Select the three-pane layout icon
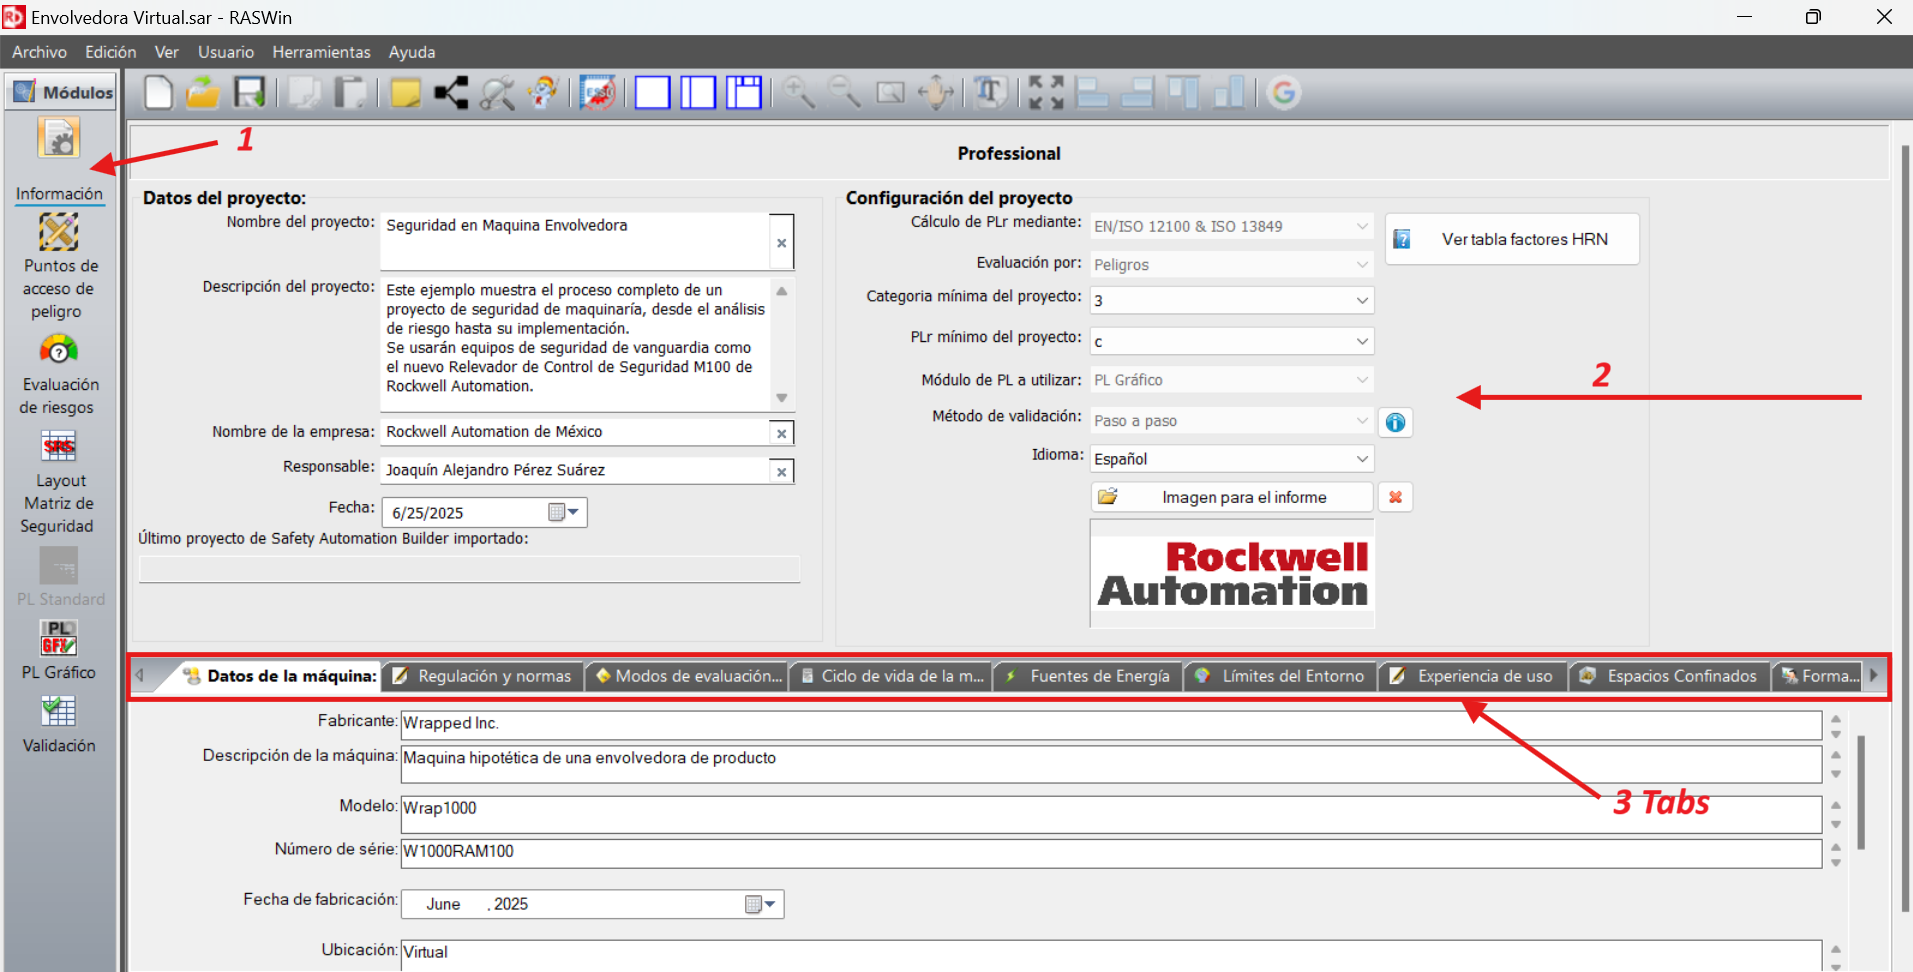The width and height of the screenshot is (1913, 972). coord(744,93)
